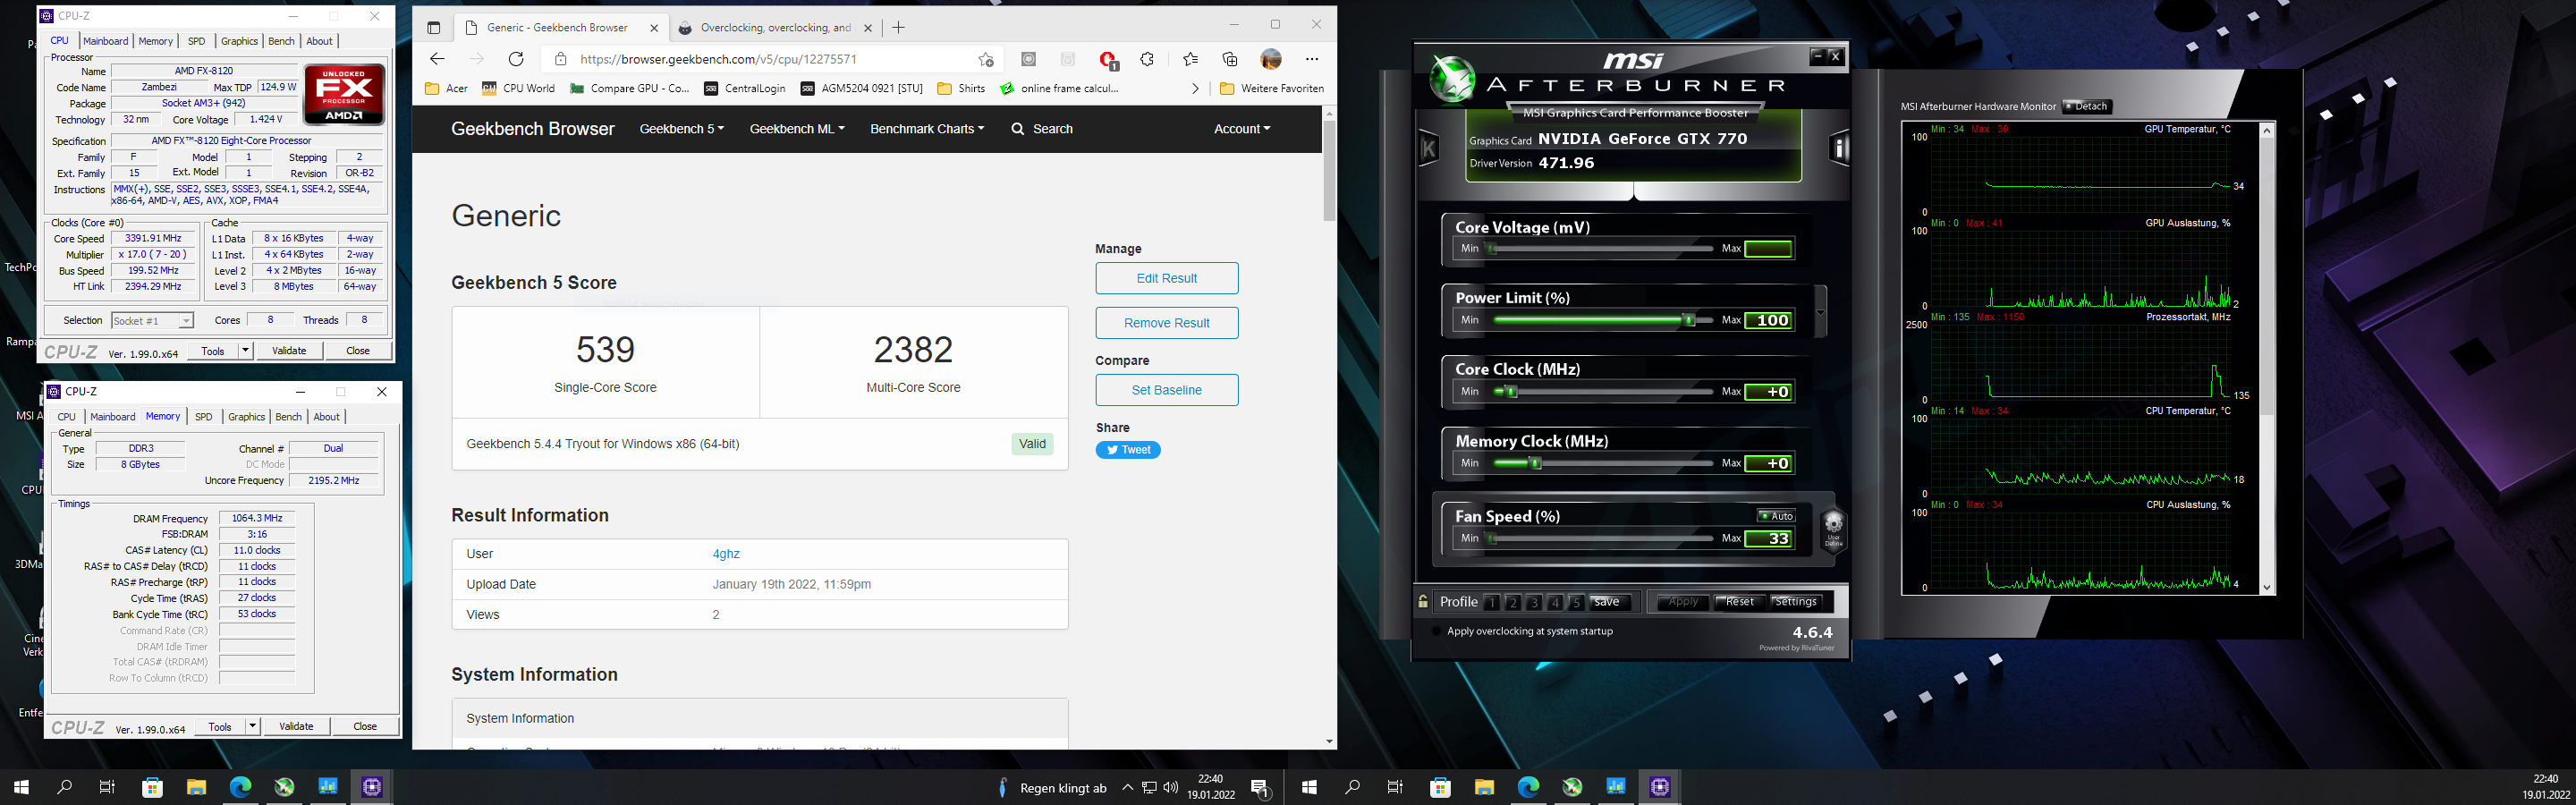Expand the Geekbench ML menu
Screen dimensions: 2576x805
(x=797, y=129)
